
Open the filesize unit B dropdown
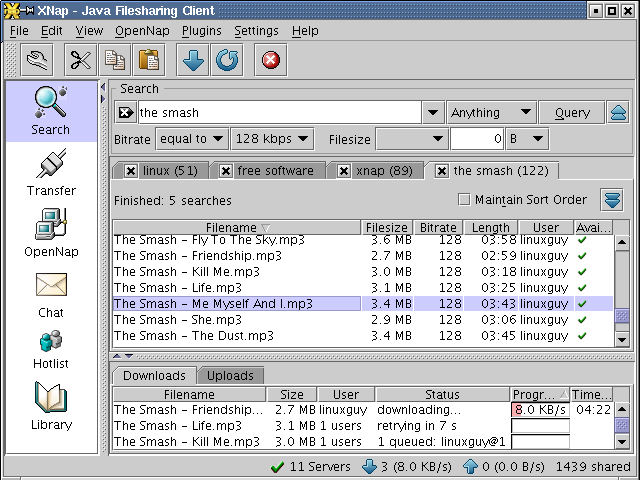pos(527,139)
